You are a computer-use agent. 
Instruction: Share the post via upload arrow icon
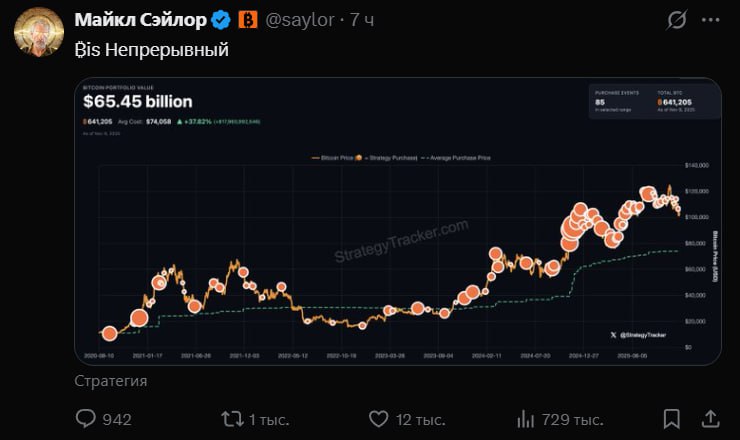coord(711,418)
